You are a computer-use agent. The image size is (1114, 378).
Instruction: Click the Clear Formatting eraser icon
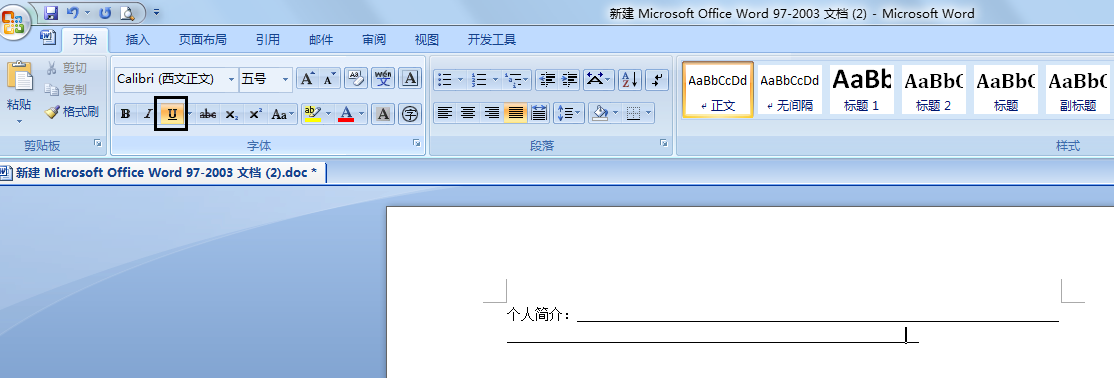pyautogui.click(x=355, y=78)
